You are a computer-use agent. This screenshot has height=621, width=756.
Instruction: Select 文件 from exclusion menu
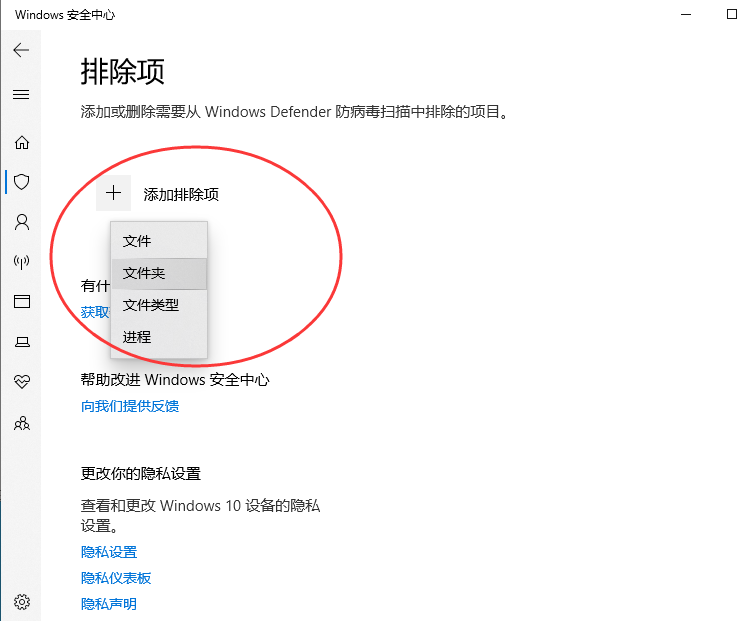pyautogui.click(x=159, y=241)
